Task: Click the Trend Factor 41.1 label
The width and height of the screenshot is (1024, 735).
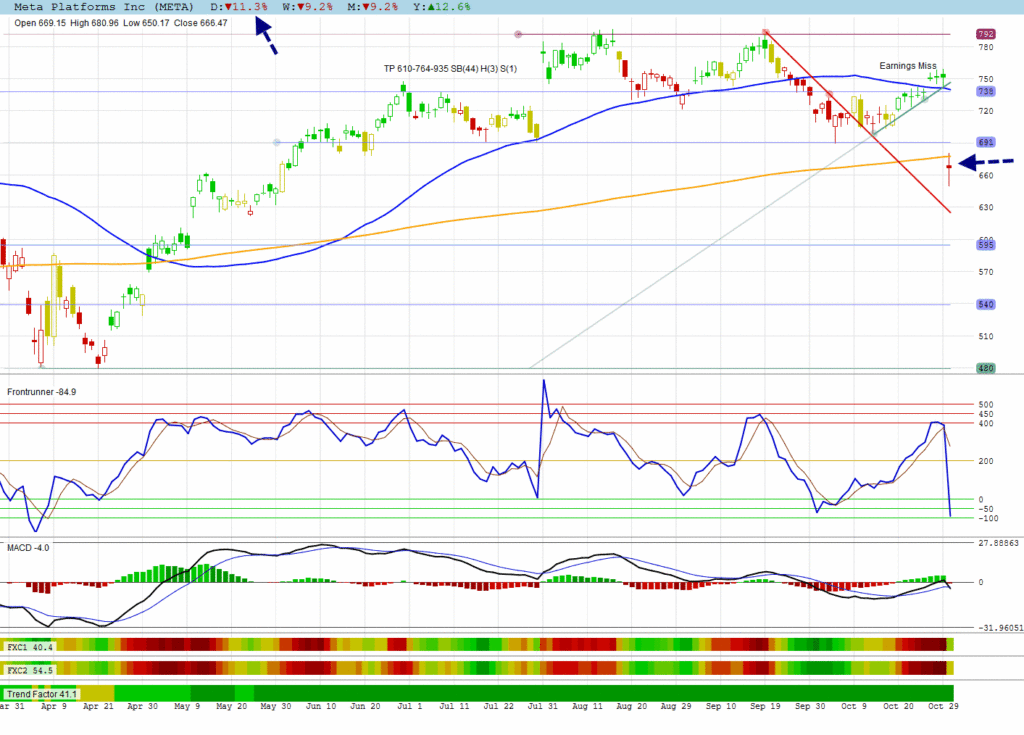Action: point(41,693)
